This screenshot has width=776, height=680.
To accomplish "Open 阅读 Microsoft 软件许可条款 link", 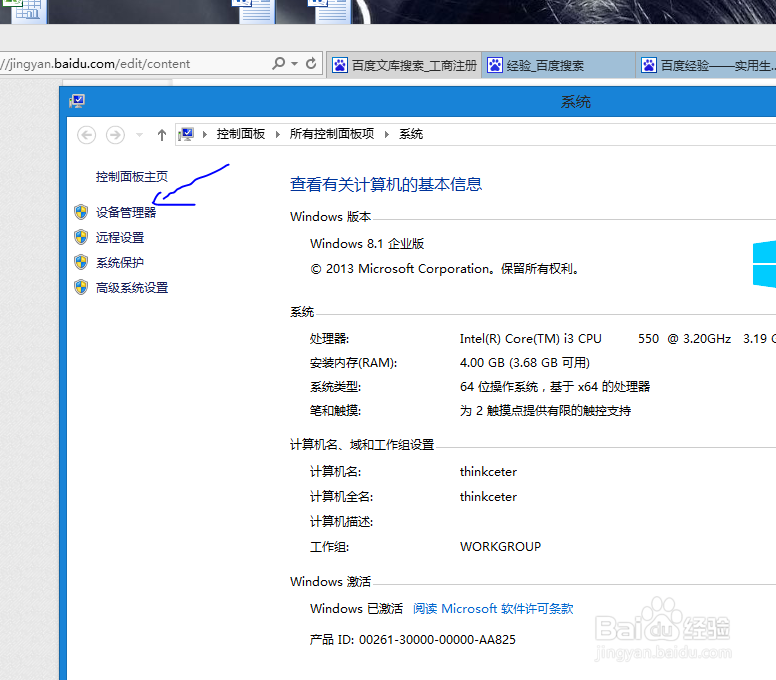I will 493,609.
